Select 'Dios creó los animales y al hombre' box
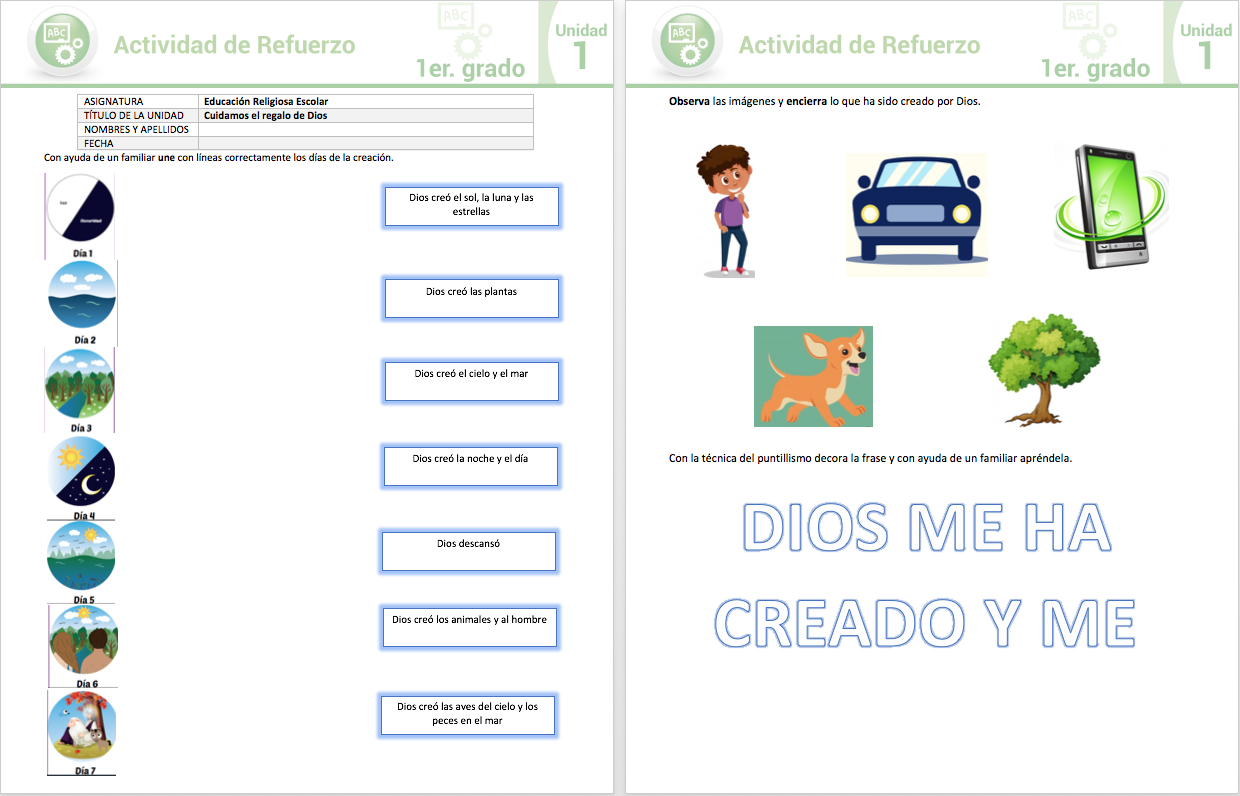The height and width of the screenshot is (796, 1240). [x=469, y=627]
